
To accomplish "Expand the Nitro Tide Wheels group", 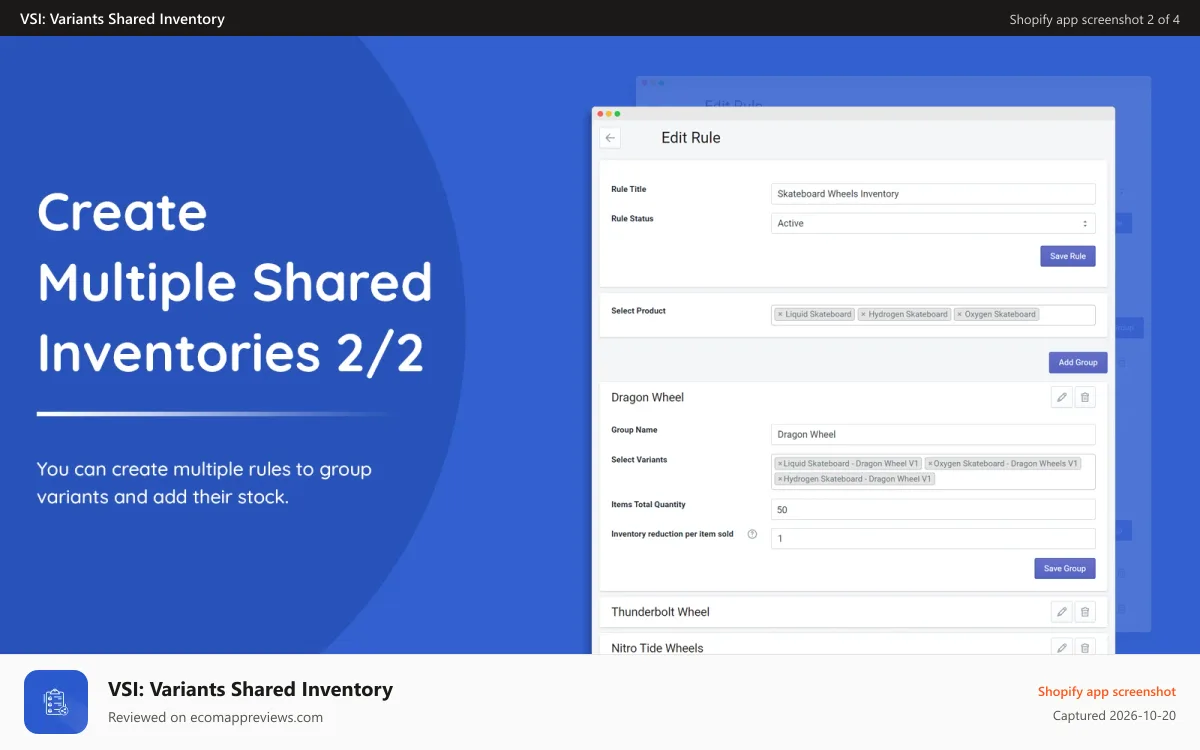I will click(x=853, y=645).
